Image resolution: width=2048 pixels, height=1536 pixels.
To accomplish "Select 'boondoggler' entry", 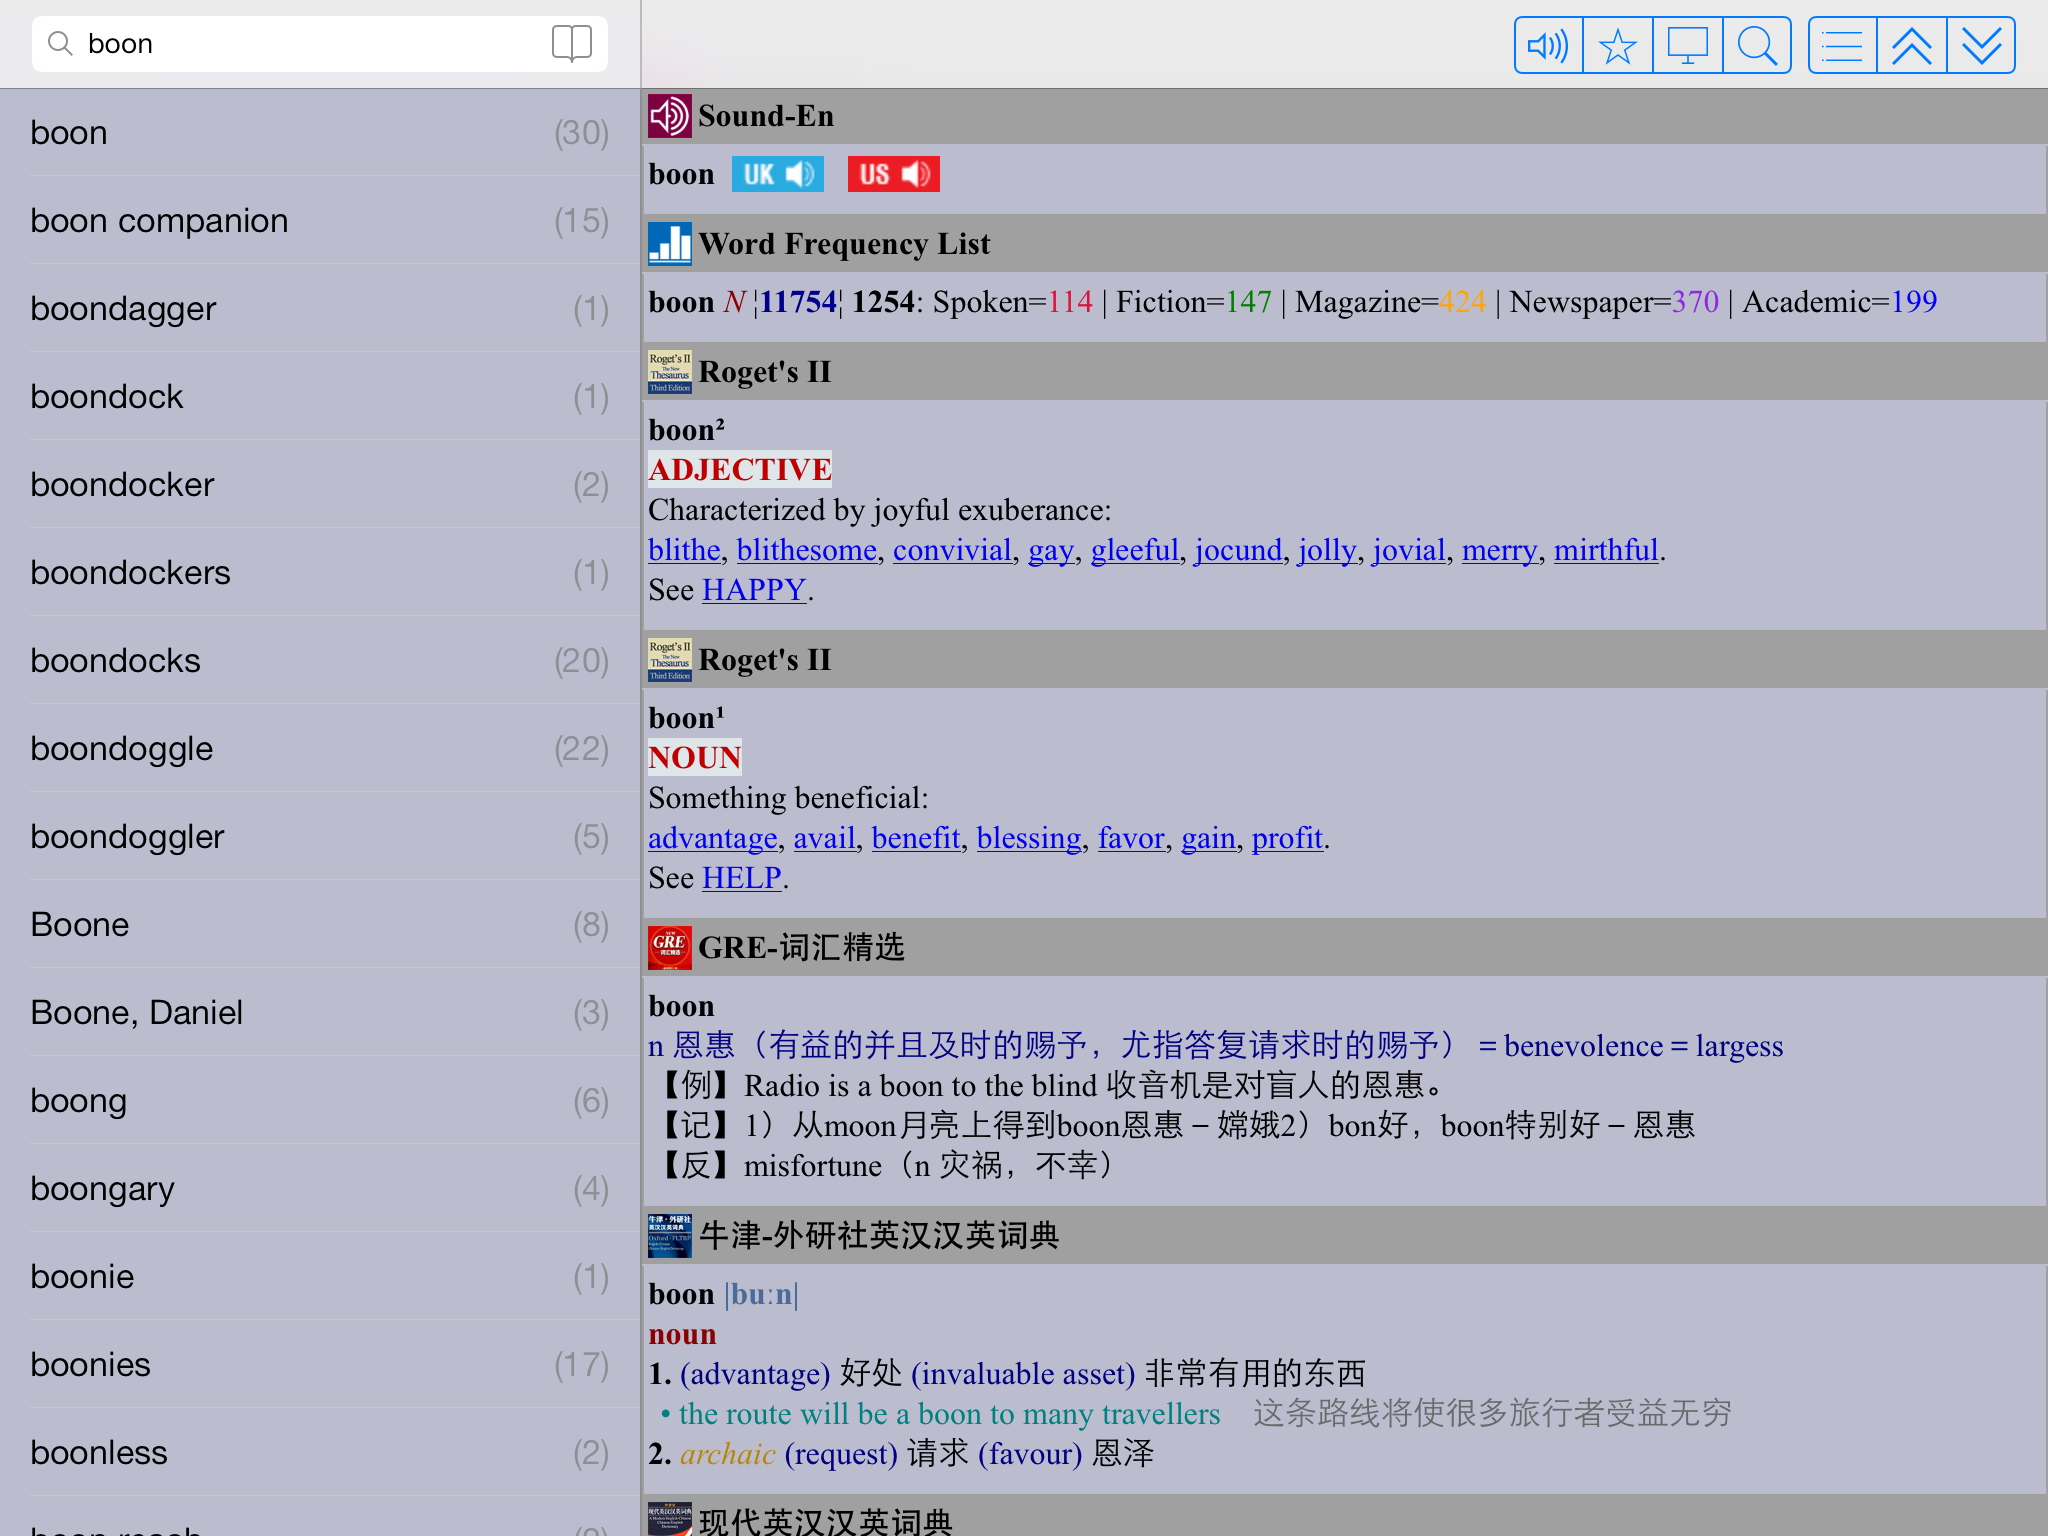I will tap(320, 837).
